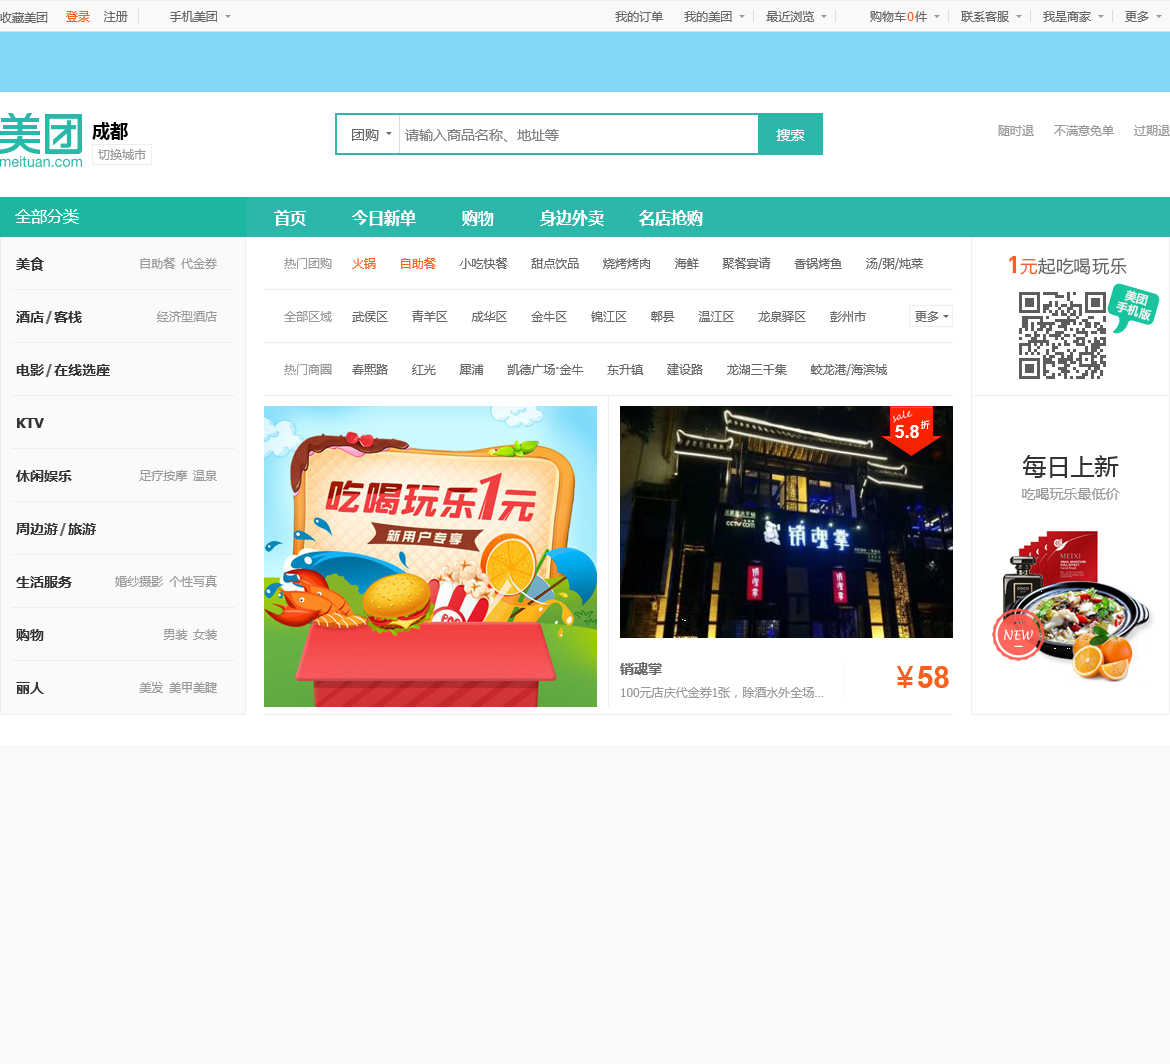1170x1064 pixels.
Task: Open the 全部分类 menu header
Action: (122, 217)
